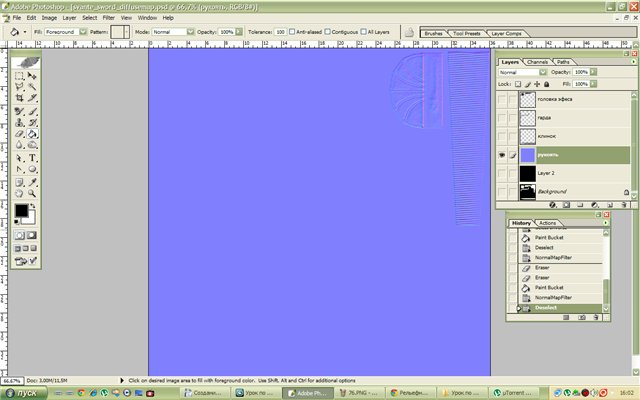
Task: Swap foreground and background colors
Action: 33,206
